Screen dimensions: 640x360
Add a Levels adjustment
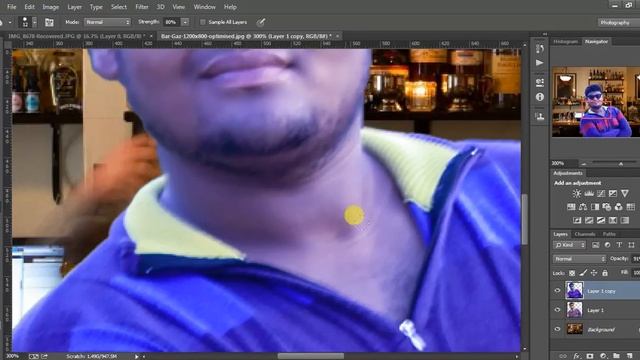pyautogui.click(x=589, y=193)
